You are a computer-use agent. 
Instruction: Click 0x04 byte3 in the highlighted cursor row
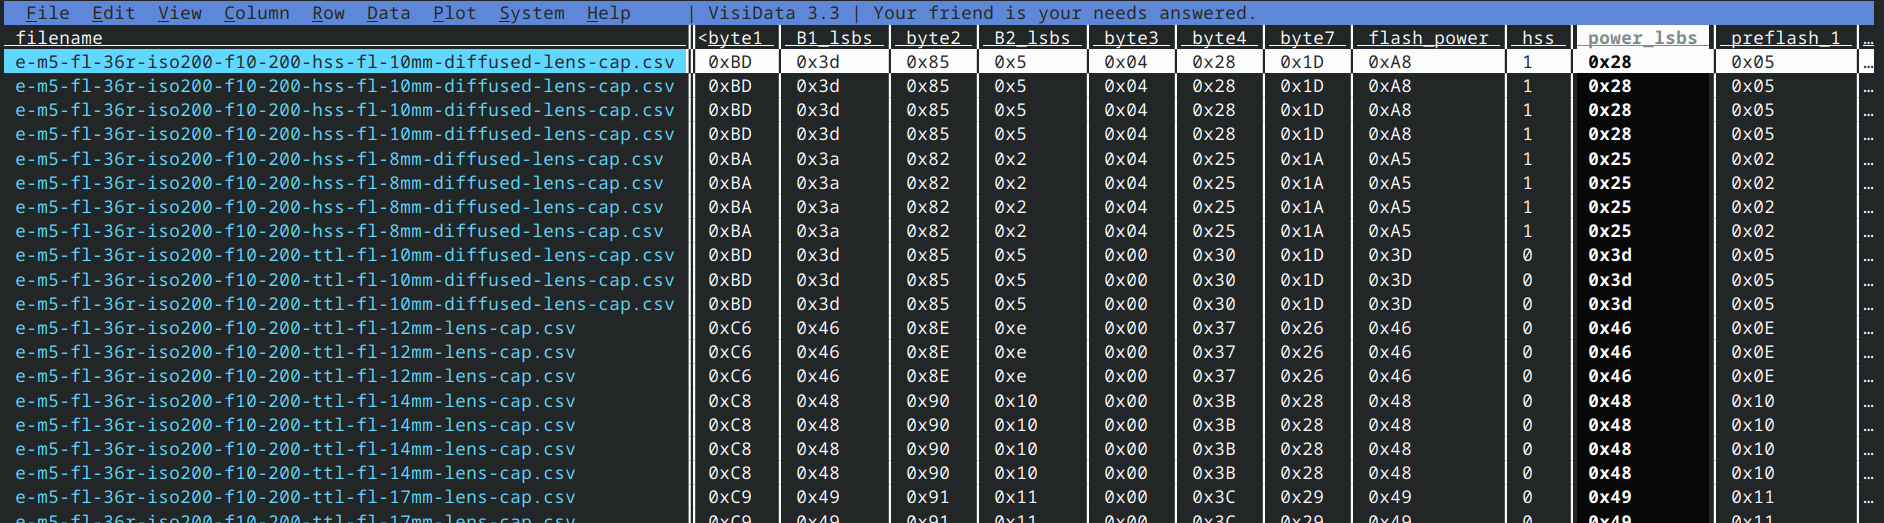1126,62
